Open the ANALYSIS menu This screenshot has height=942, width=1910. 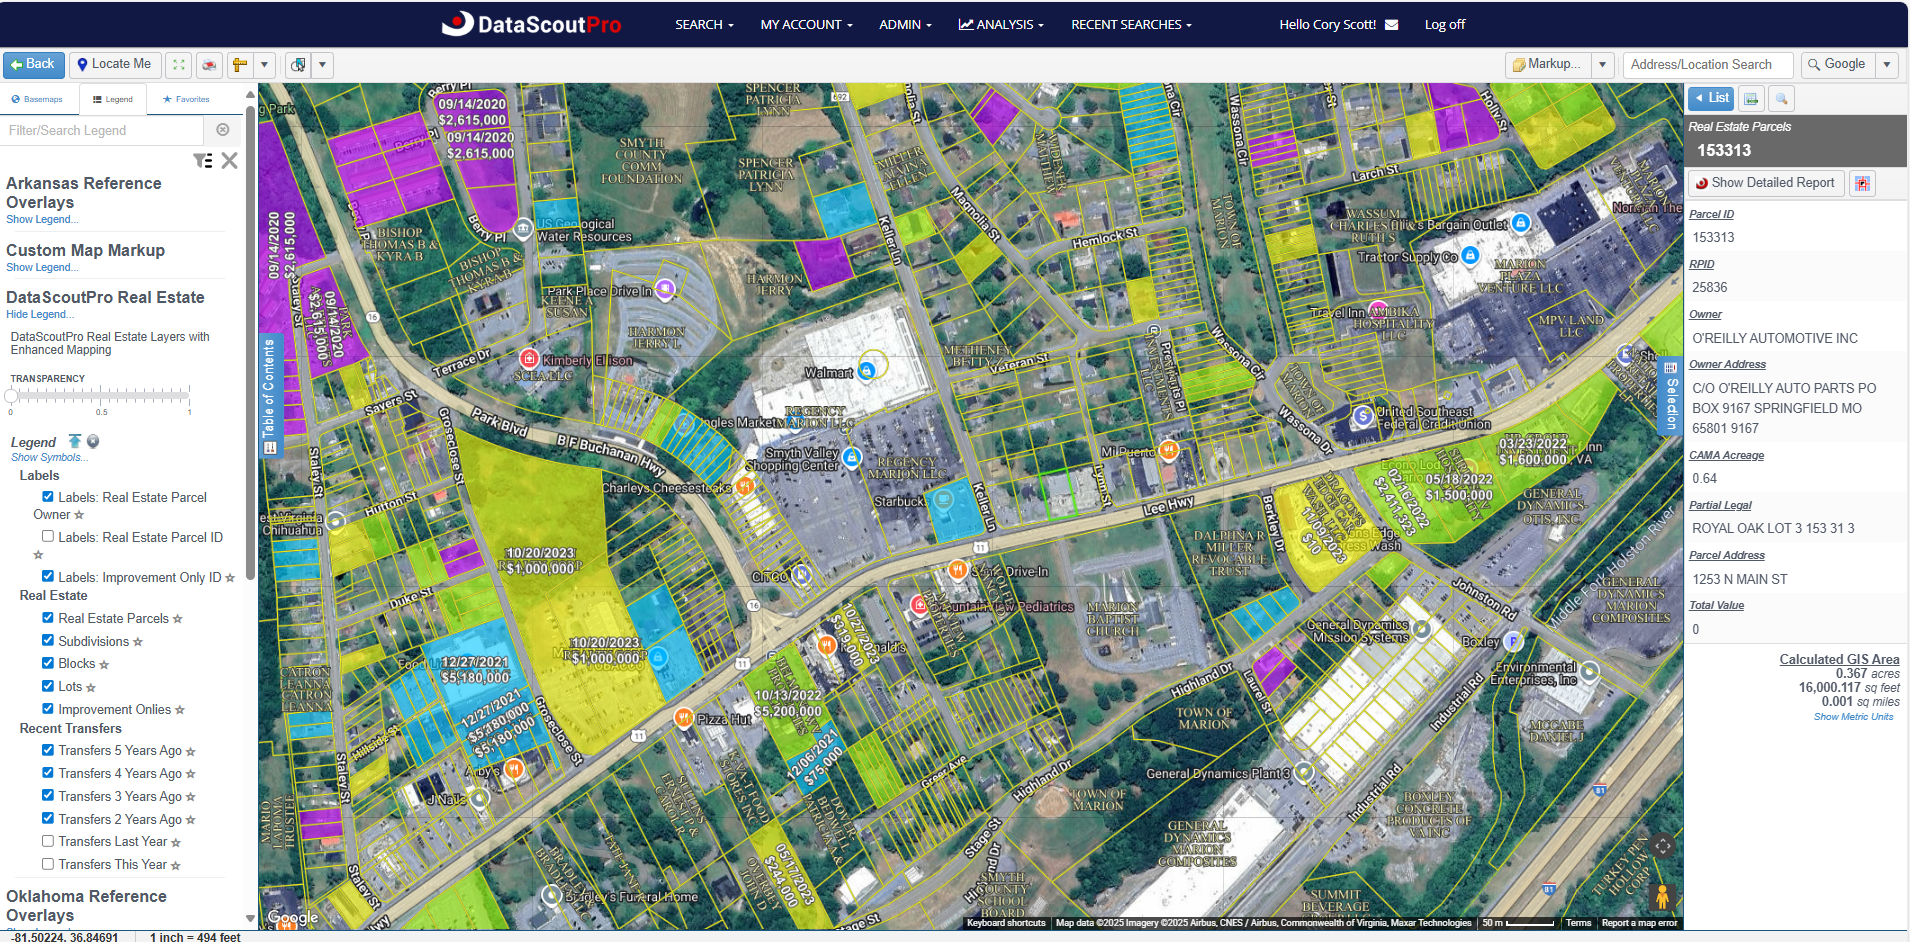pos(1001,25)
